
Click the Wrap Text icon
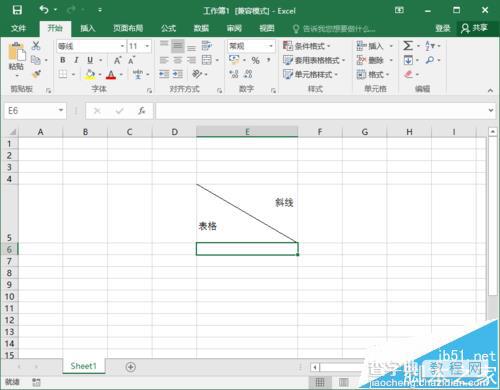207,46
